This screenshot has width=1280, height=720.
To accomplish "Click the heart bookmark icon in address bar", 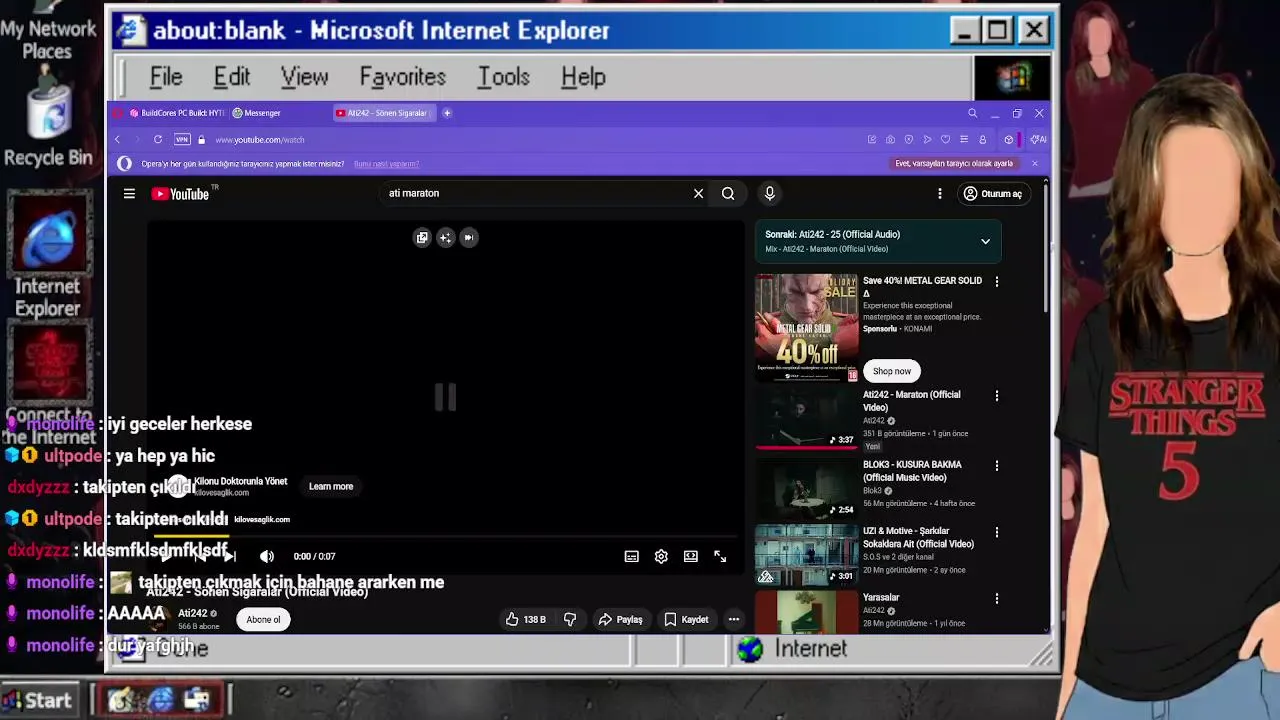I will (x=945, y=140).
